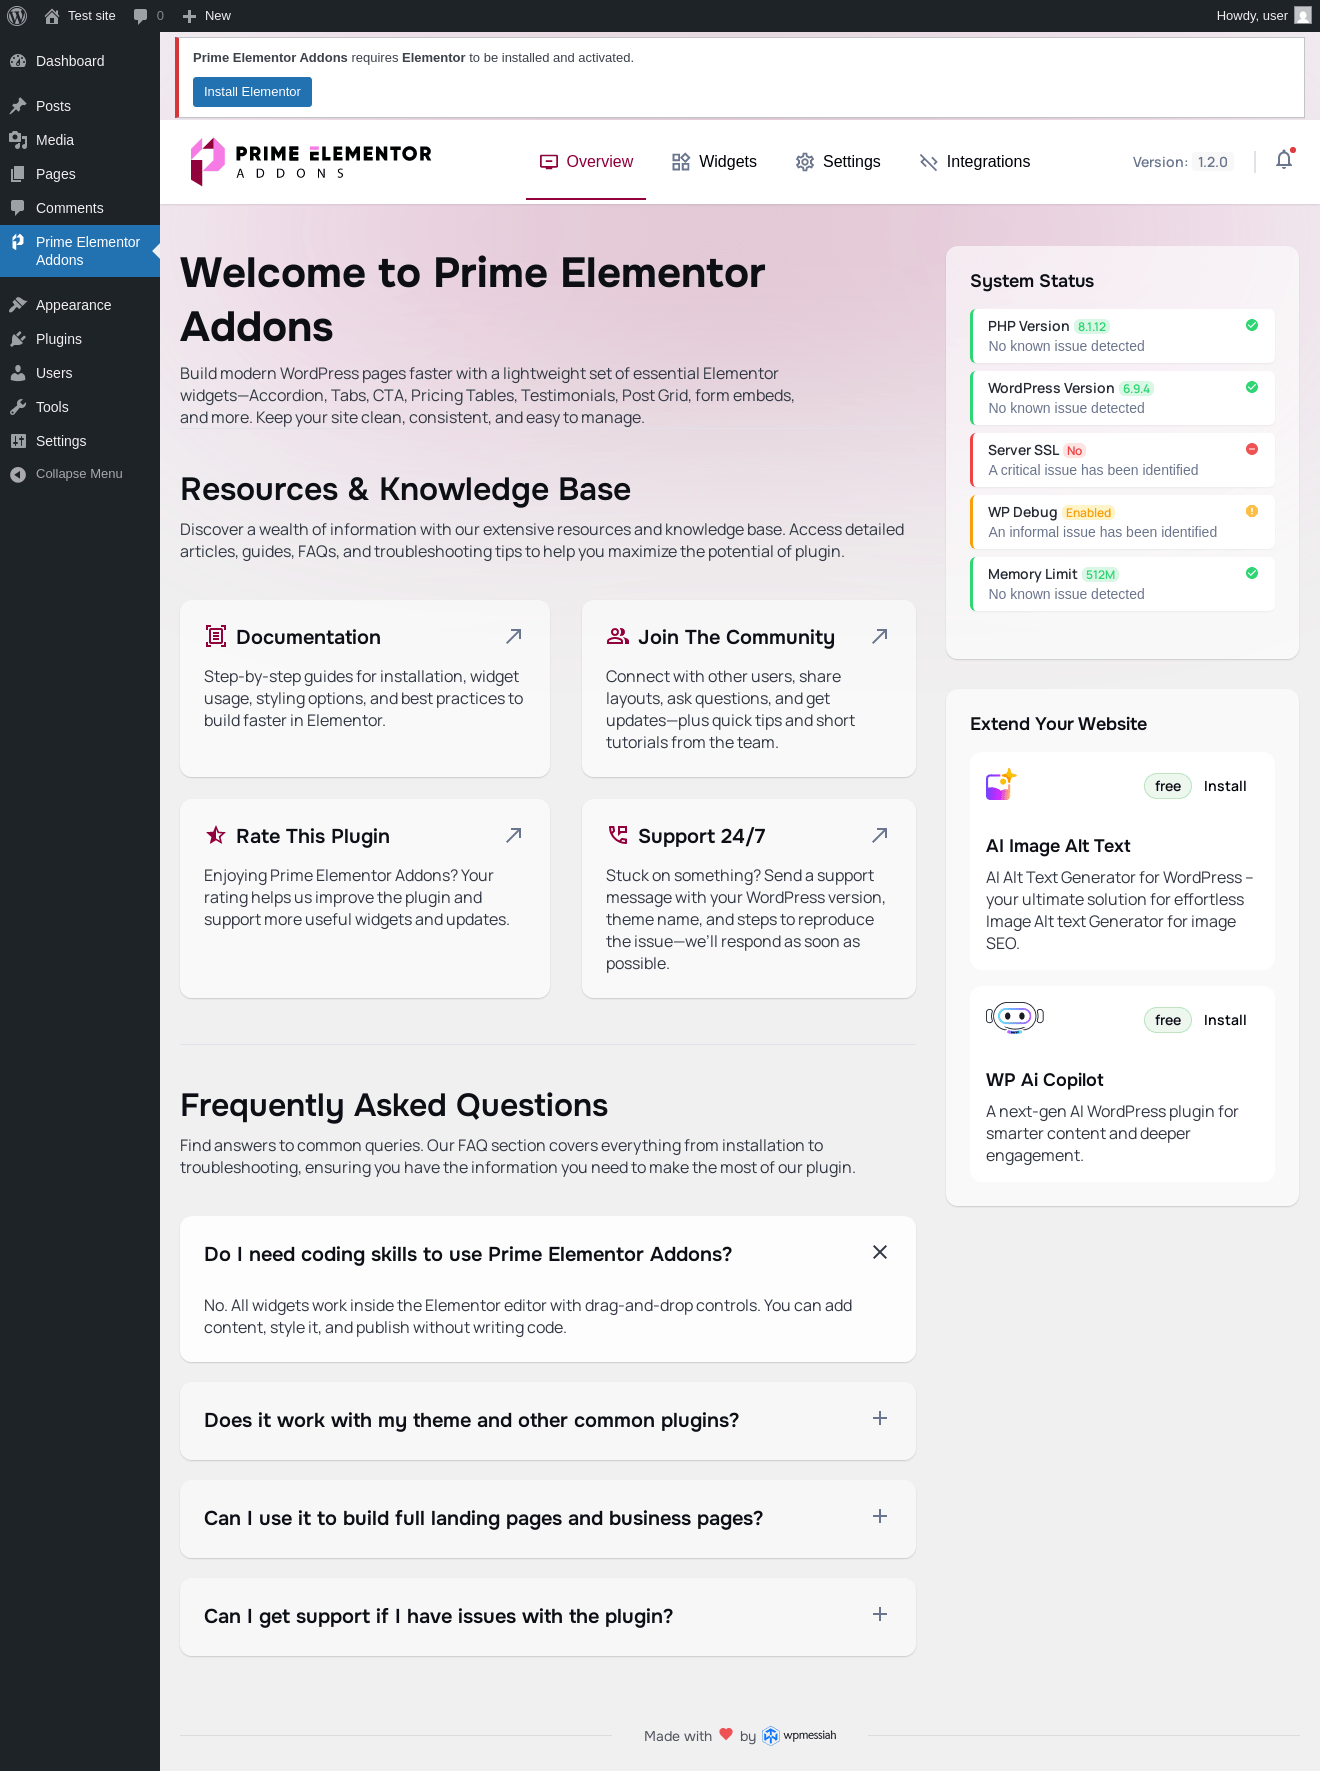Open the notifications bell icon
The image size is (1320, 1771).
tap(1284, 160)
